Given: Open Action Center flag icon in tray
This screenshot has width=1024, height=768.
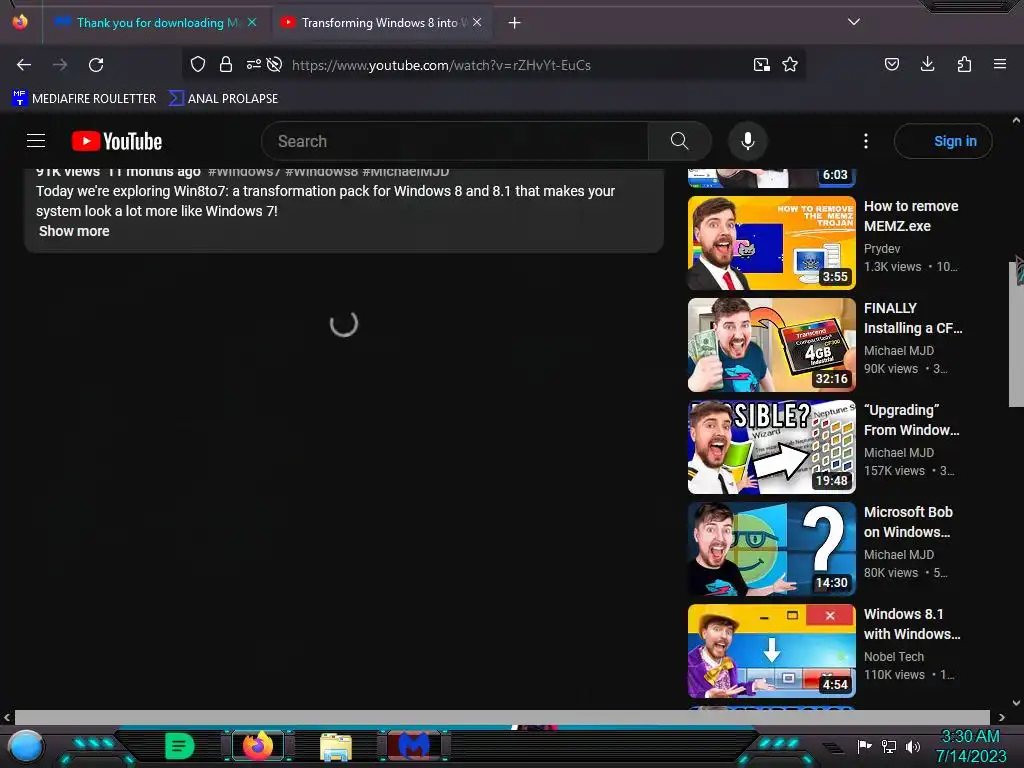Looking at the screenshot, I should coord(865,746).
